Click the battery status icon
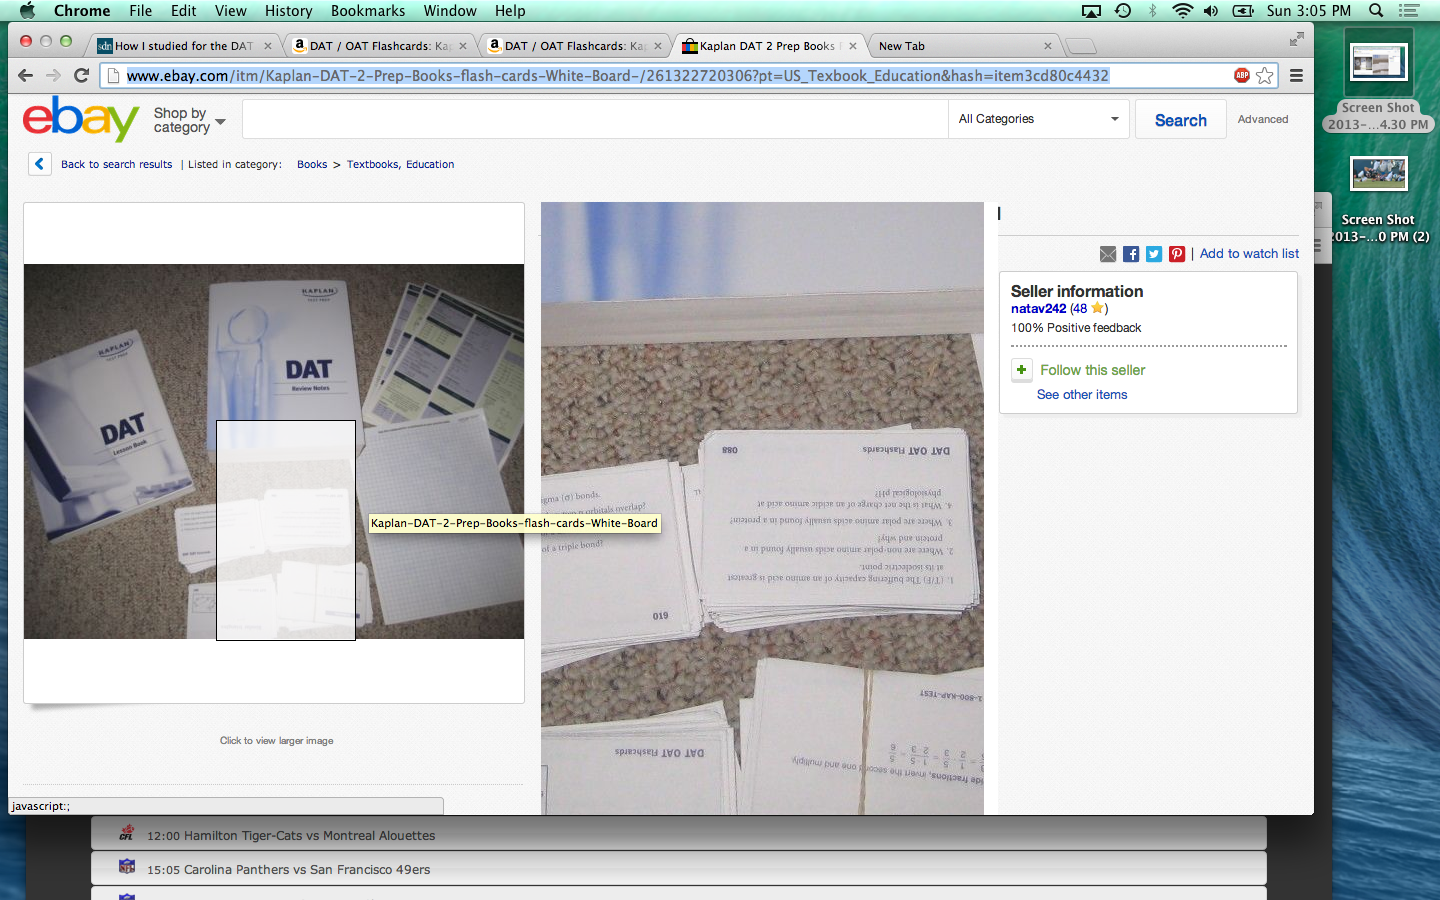Image resolution: width=1440 pixels, height=900 pixels. coord(1243,11)
